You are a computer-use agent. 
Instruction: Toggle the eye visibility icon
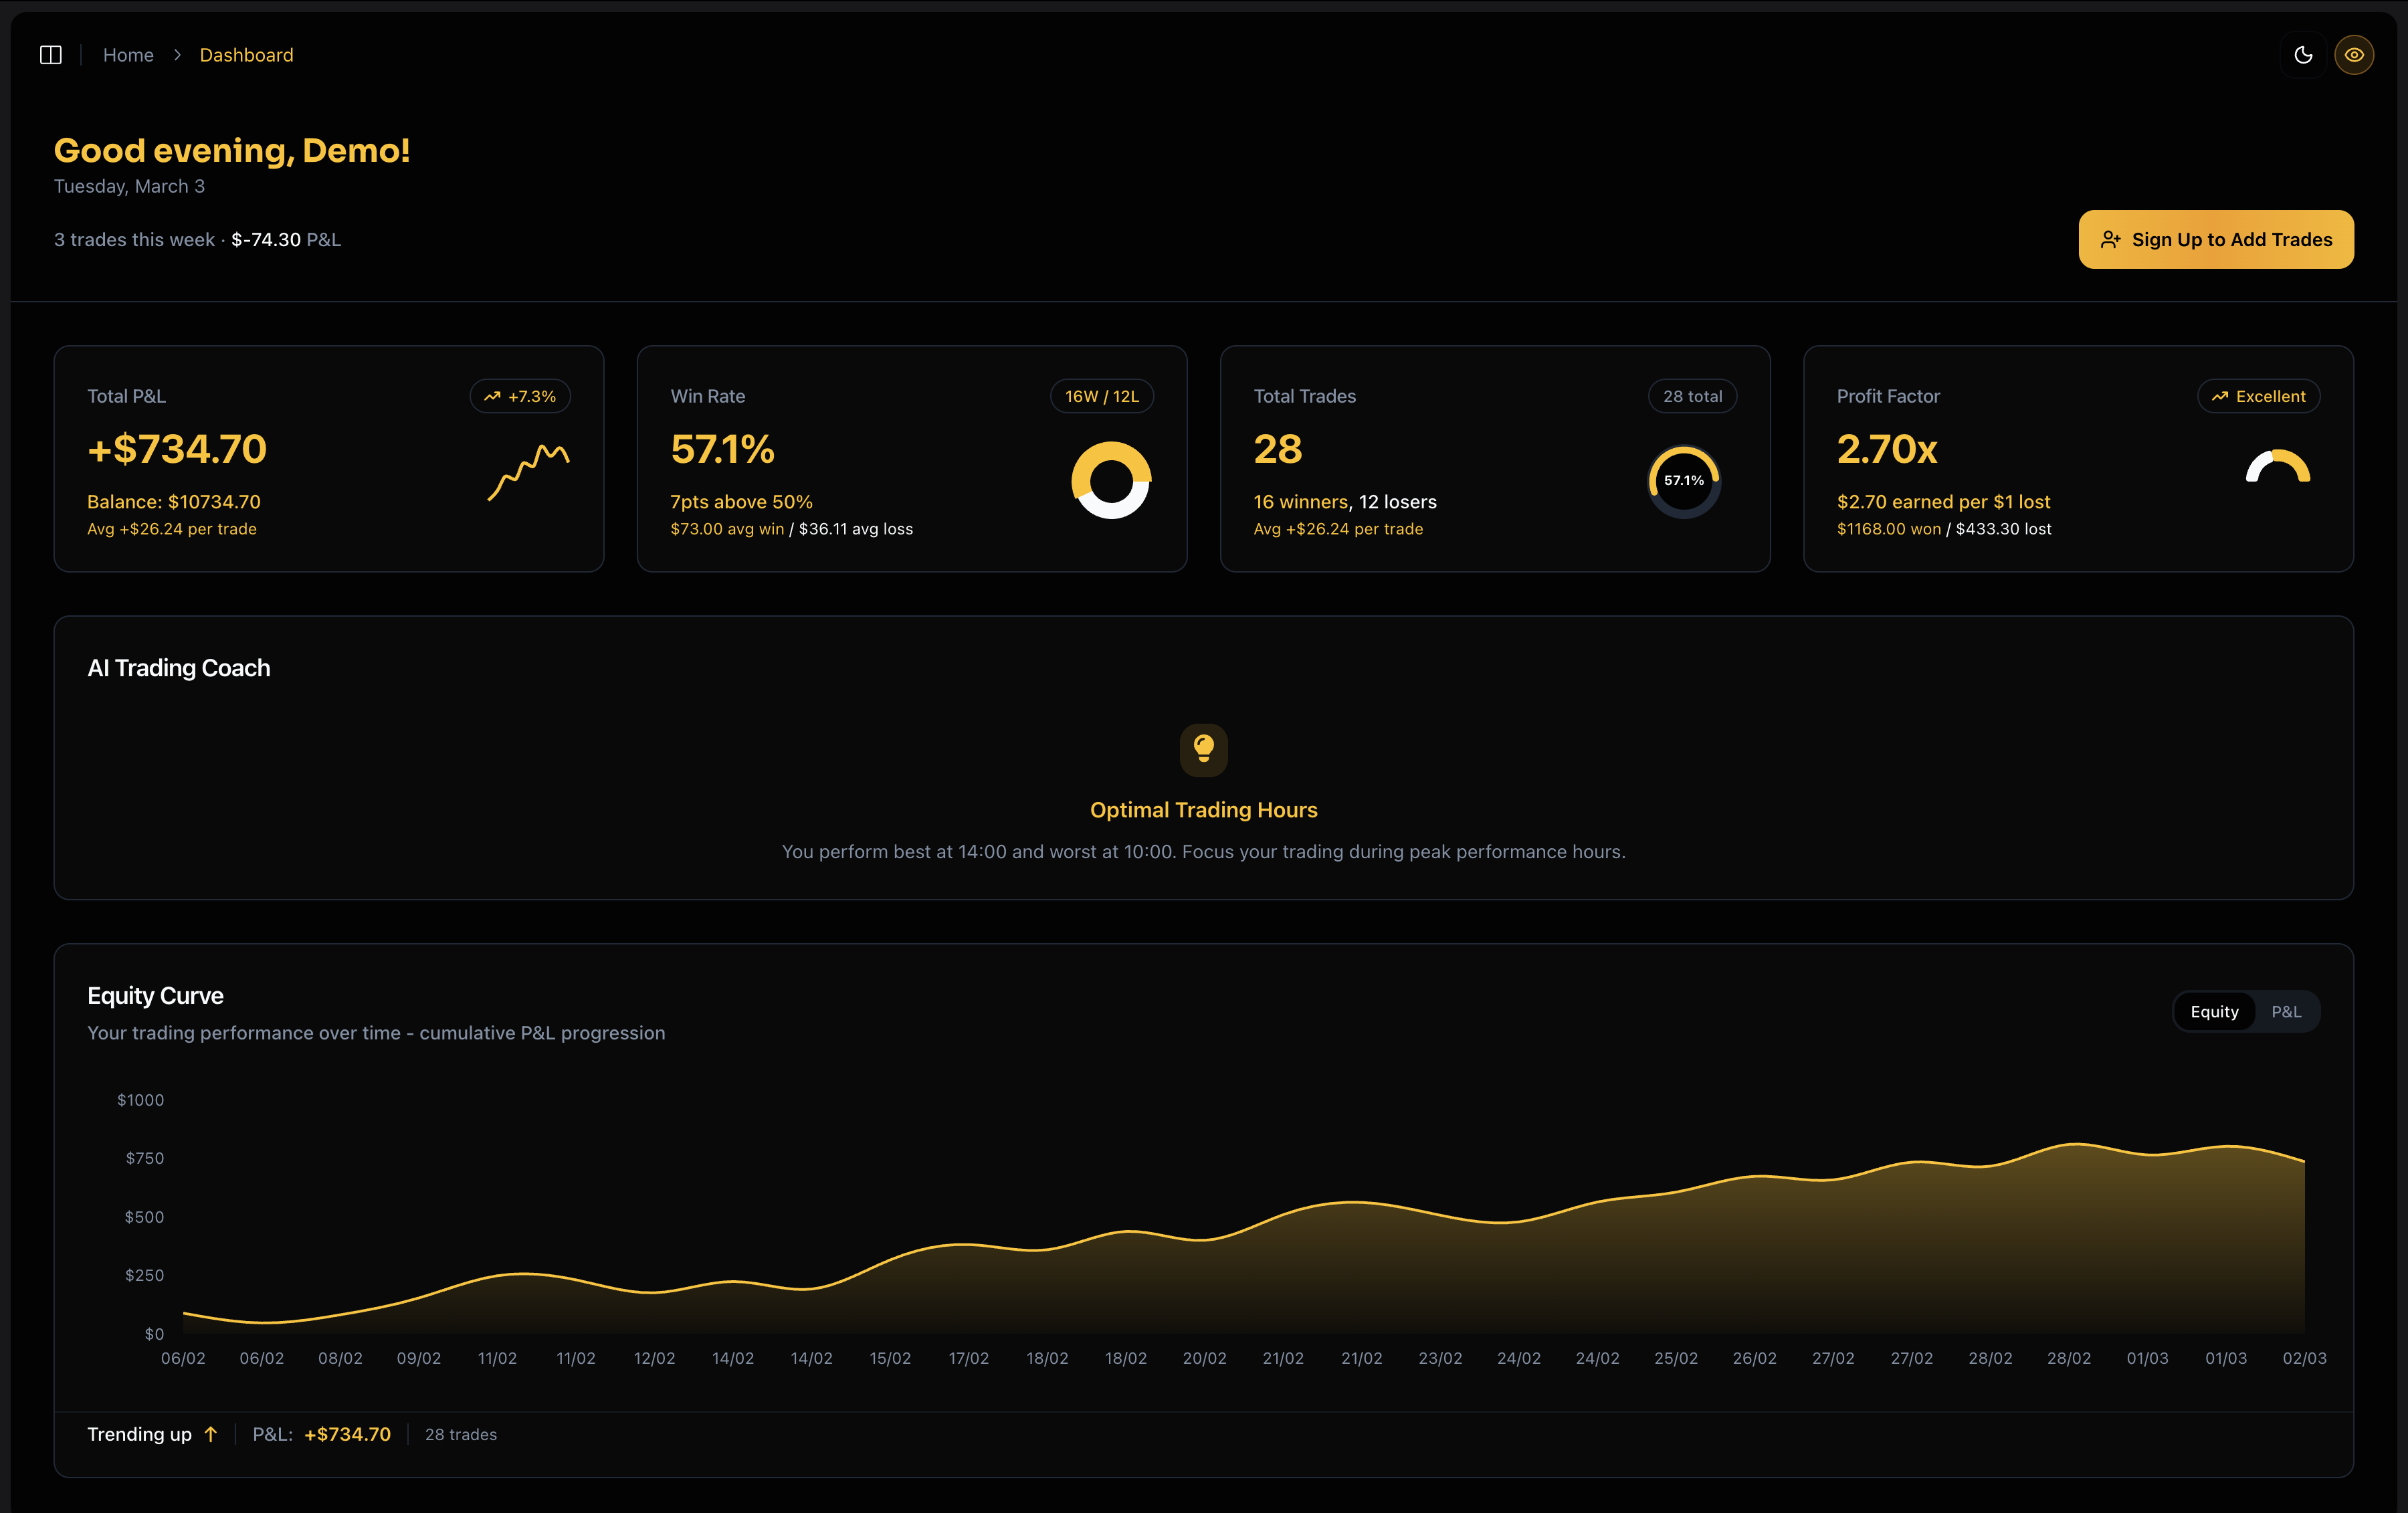[x=2354, y=55]
